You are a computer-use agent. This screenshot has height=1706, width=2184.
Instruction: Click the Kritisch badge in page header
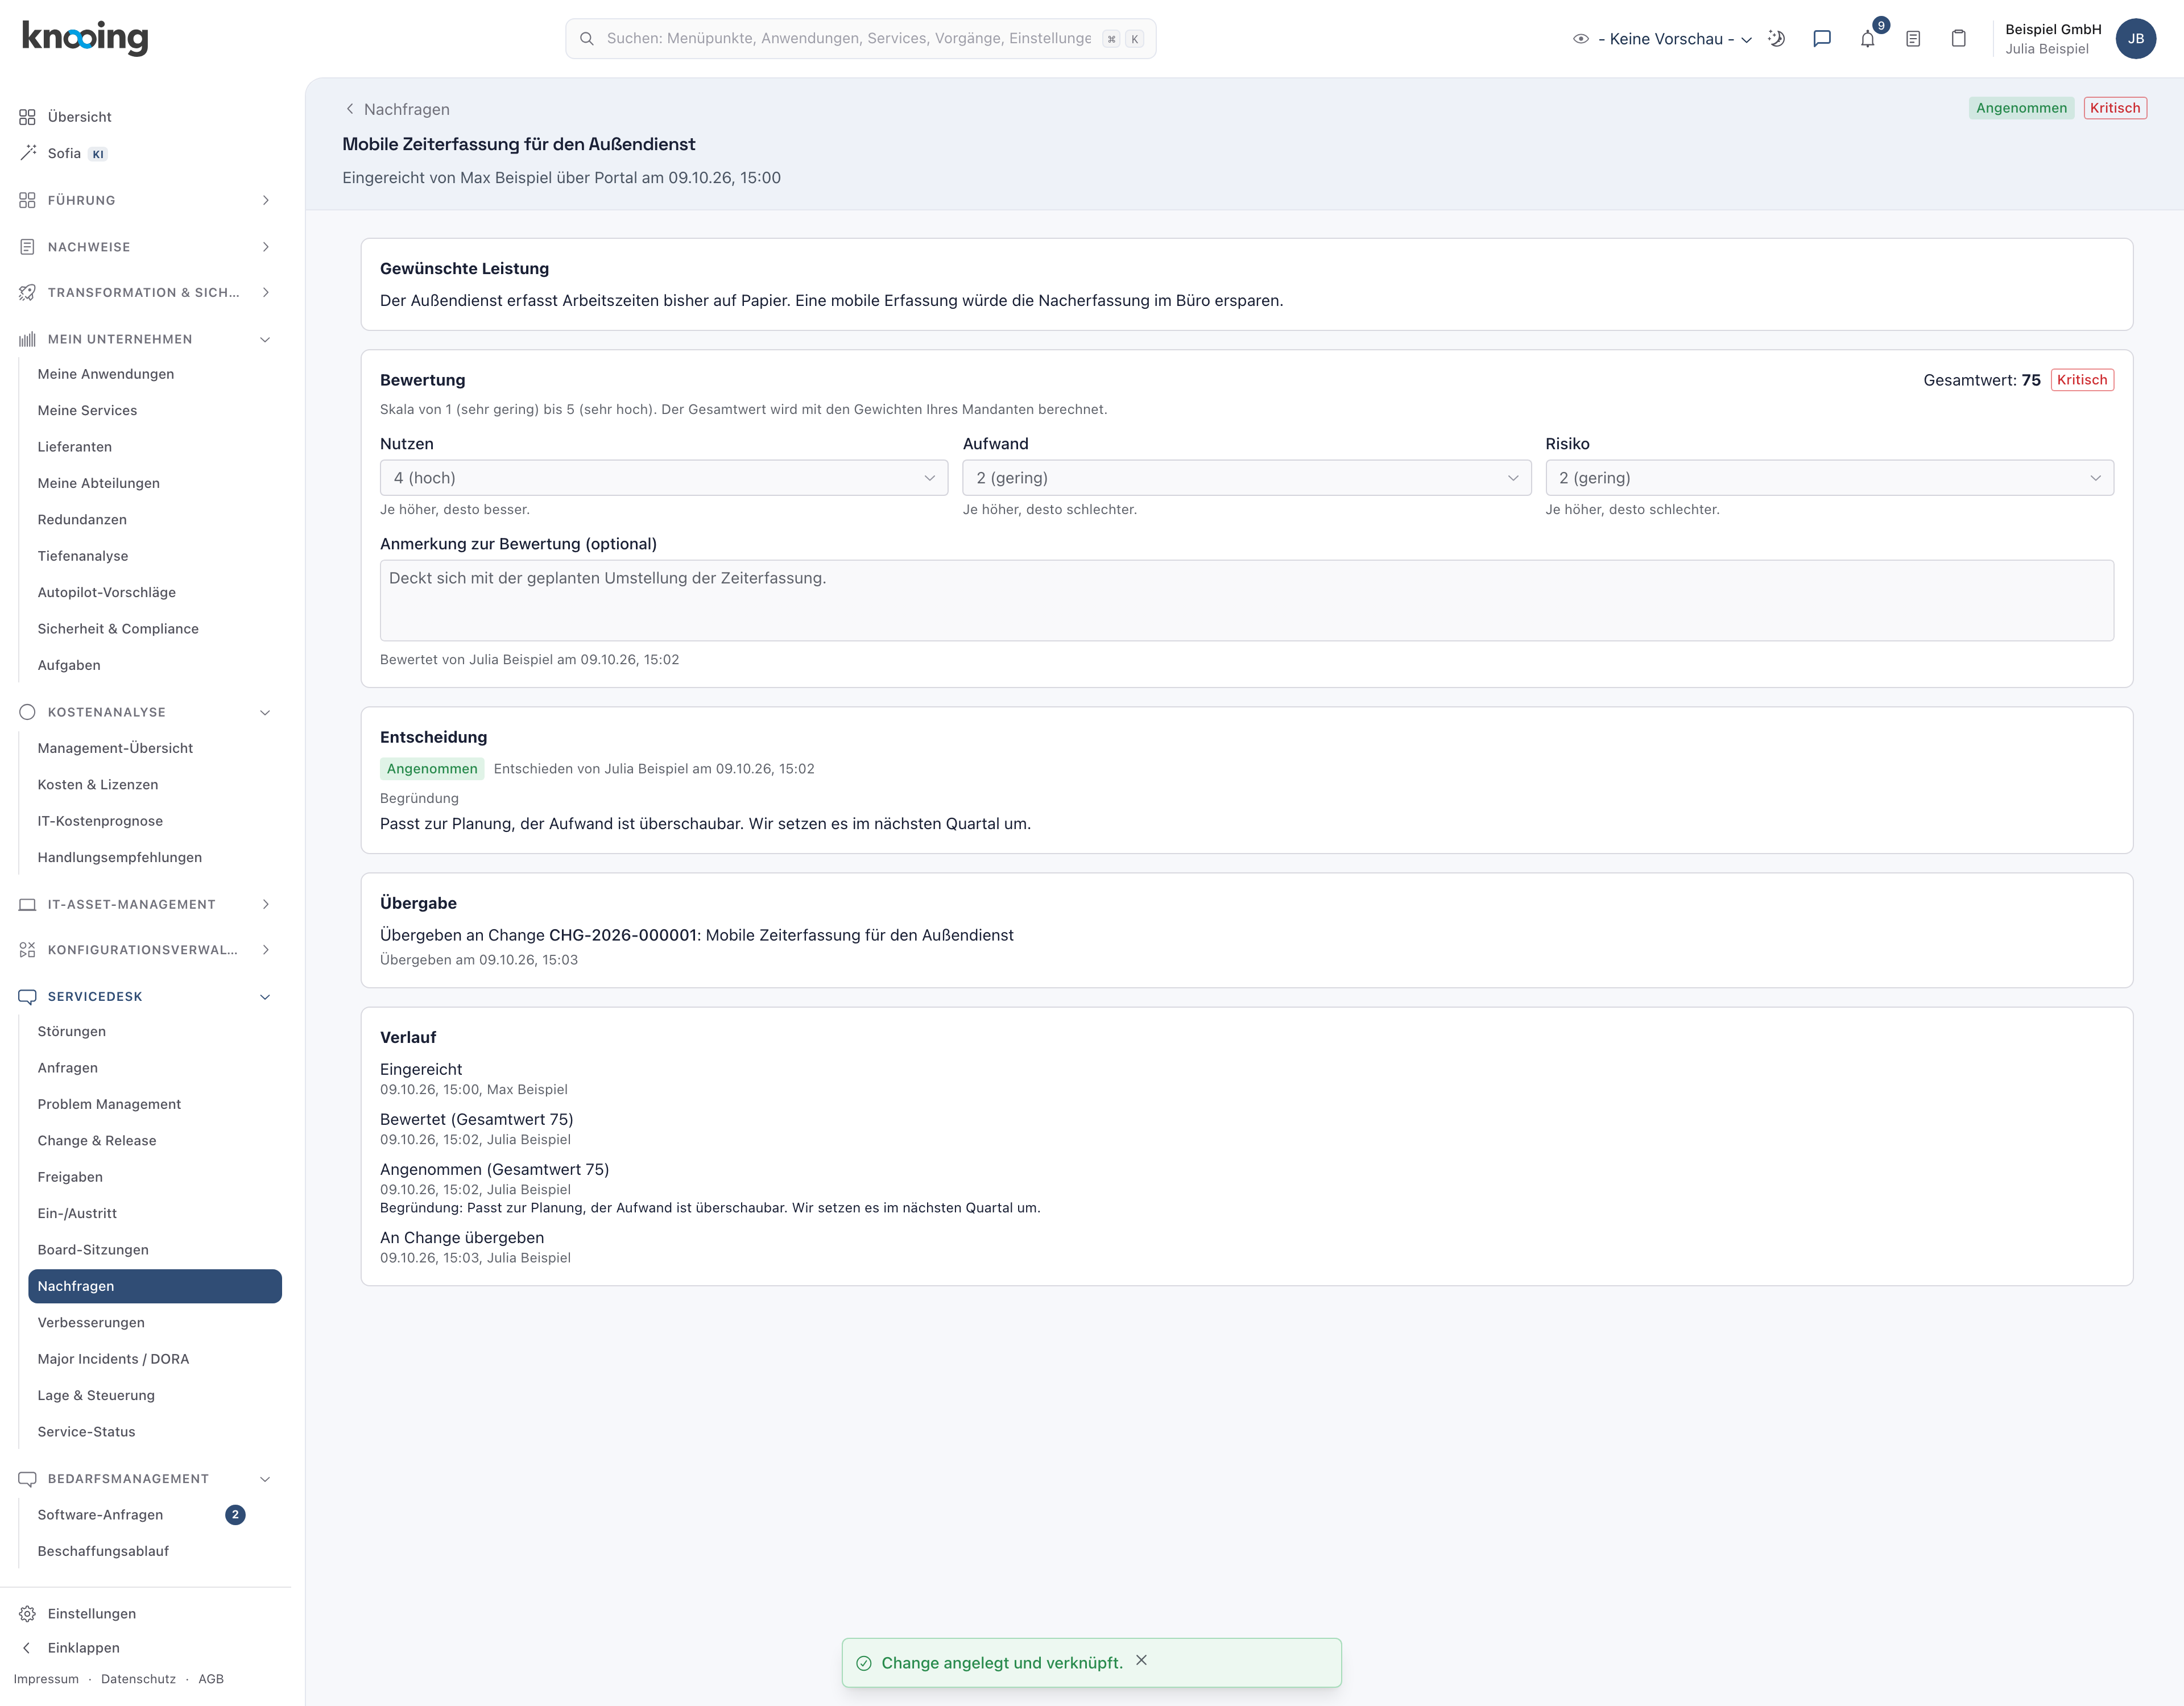coord(2115,108)
